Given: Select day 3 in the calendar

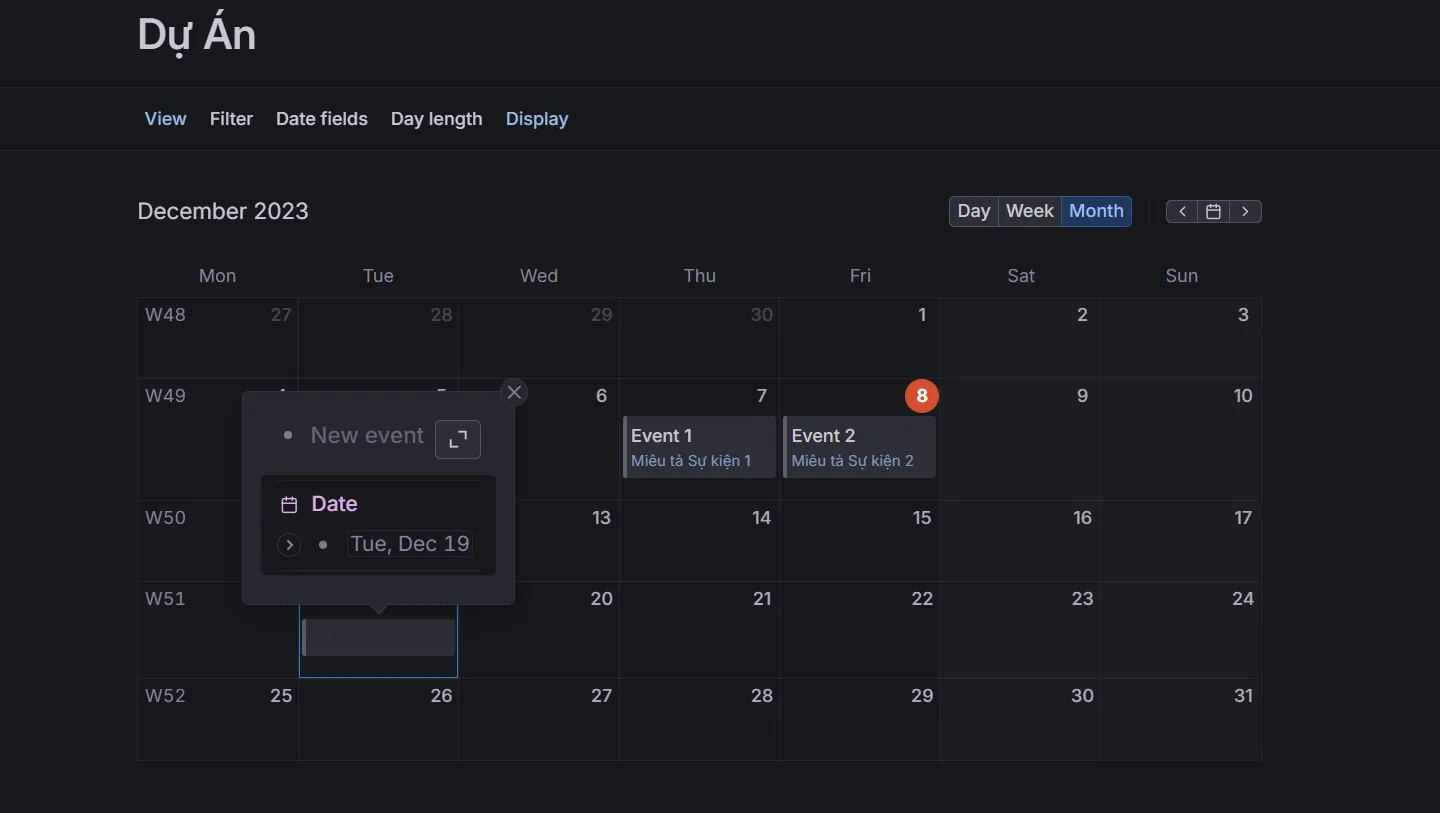Looking at the screenshot, I should point(1243,315).
